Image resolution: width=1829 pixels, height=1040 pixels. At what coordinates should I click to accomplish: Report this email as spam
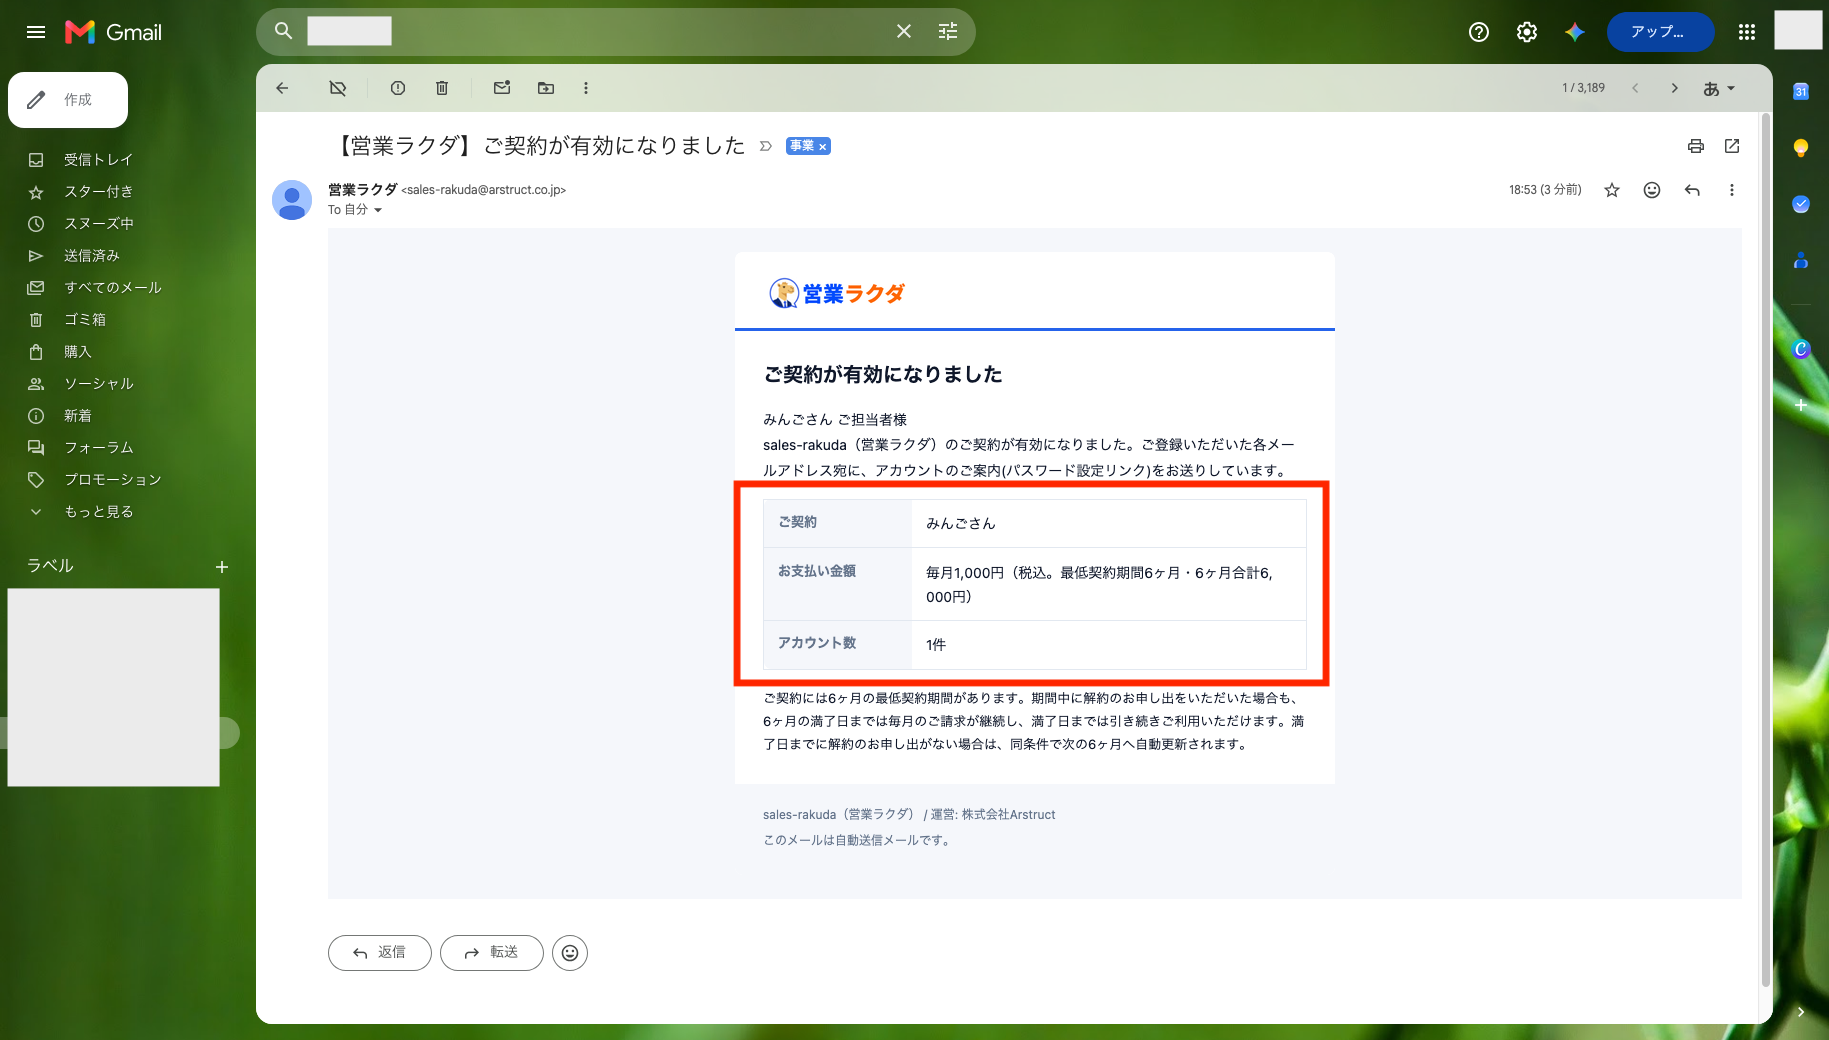[398, 88]
